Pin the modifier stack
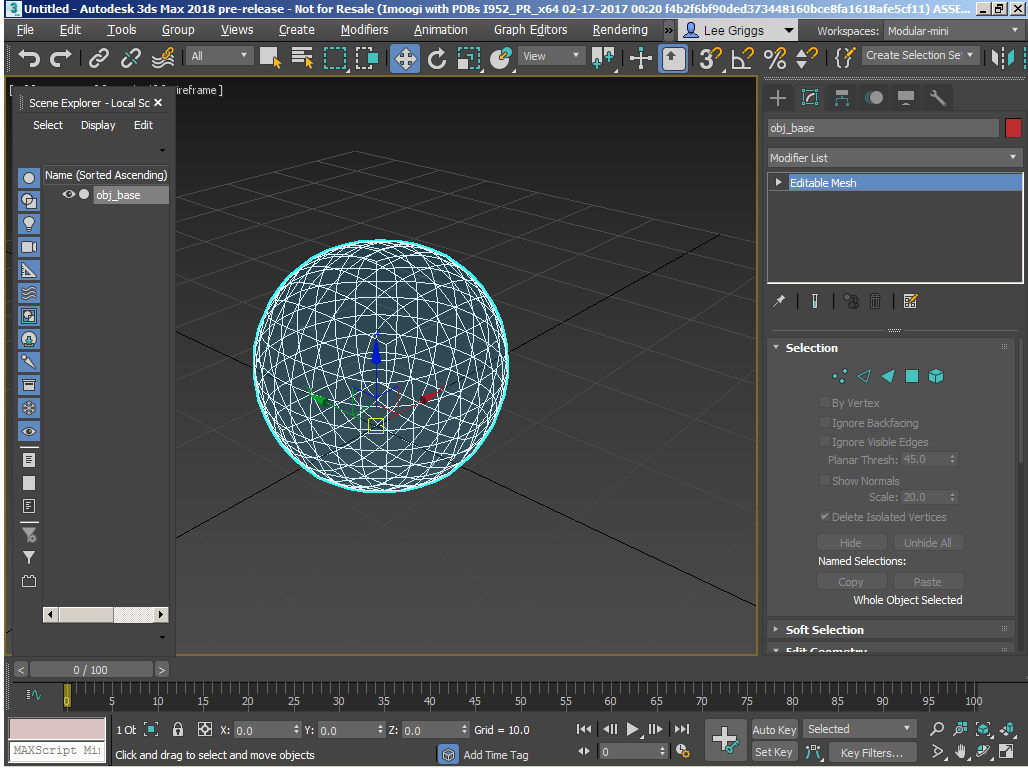The width and height of the screenshot is (1028, 768). pos(778,300)
